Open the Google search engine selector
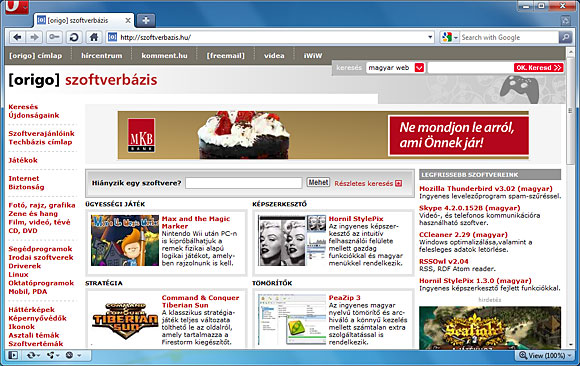The height and width of the screenshot is (366, 580). coord(449,37)
